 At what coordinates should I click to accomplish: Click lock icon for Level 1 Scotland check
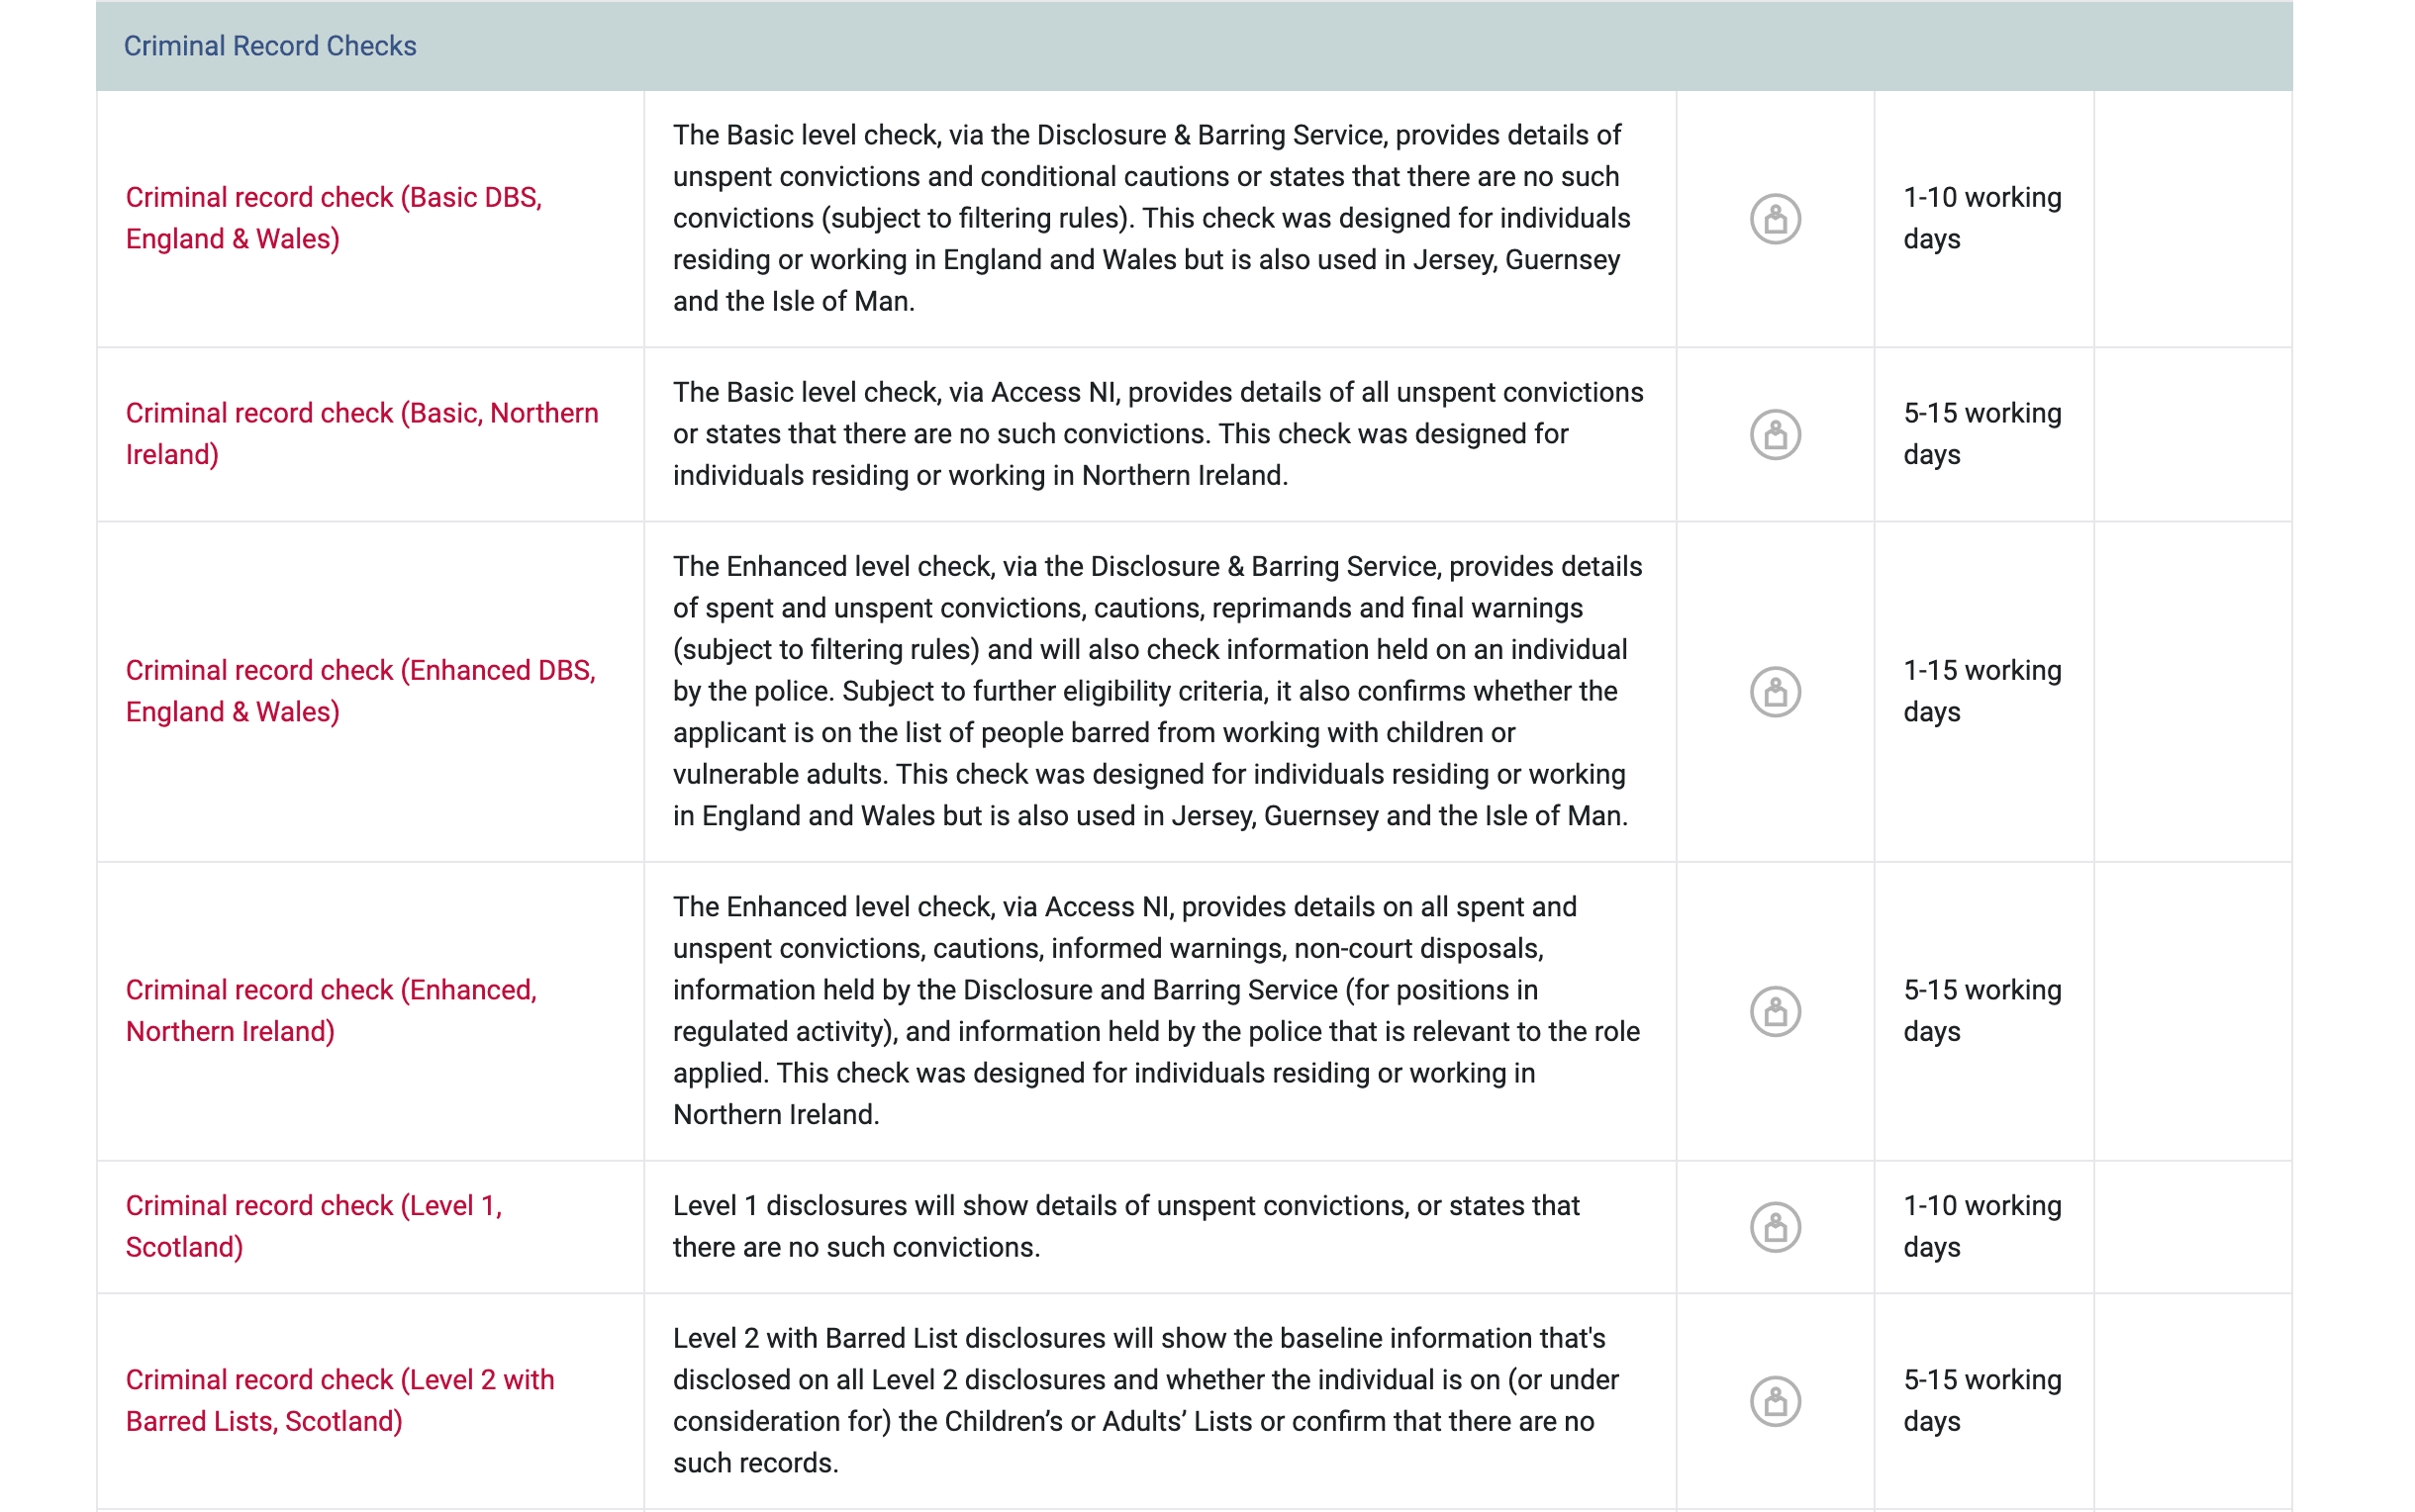point(1775,1227)
